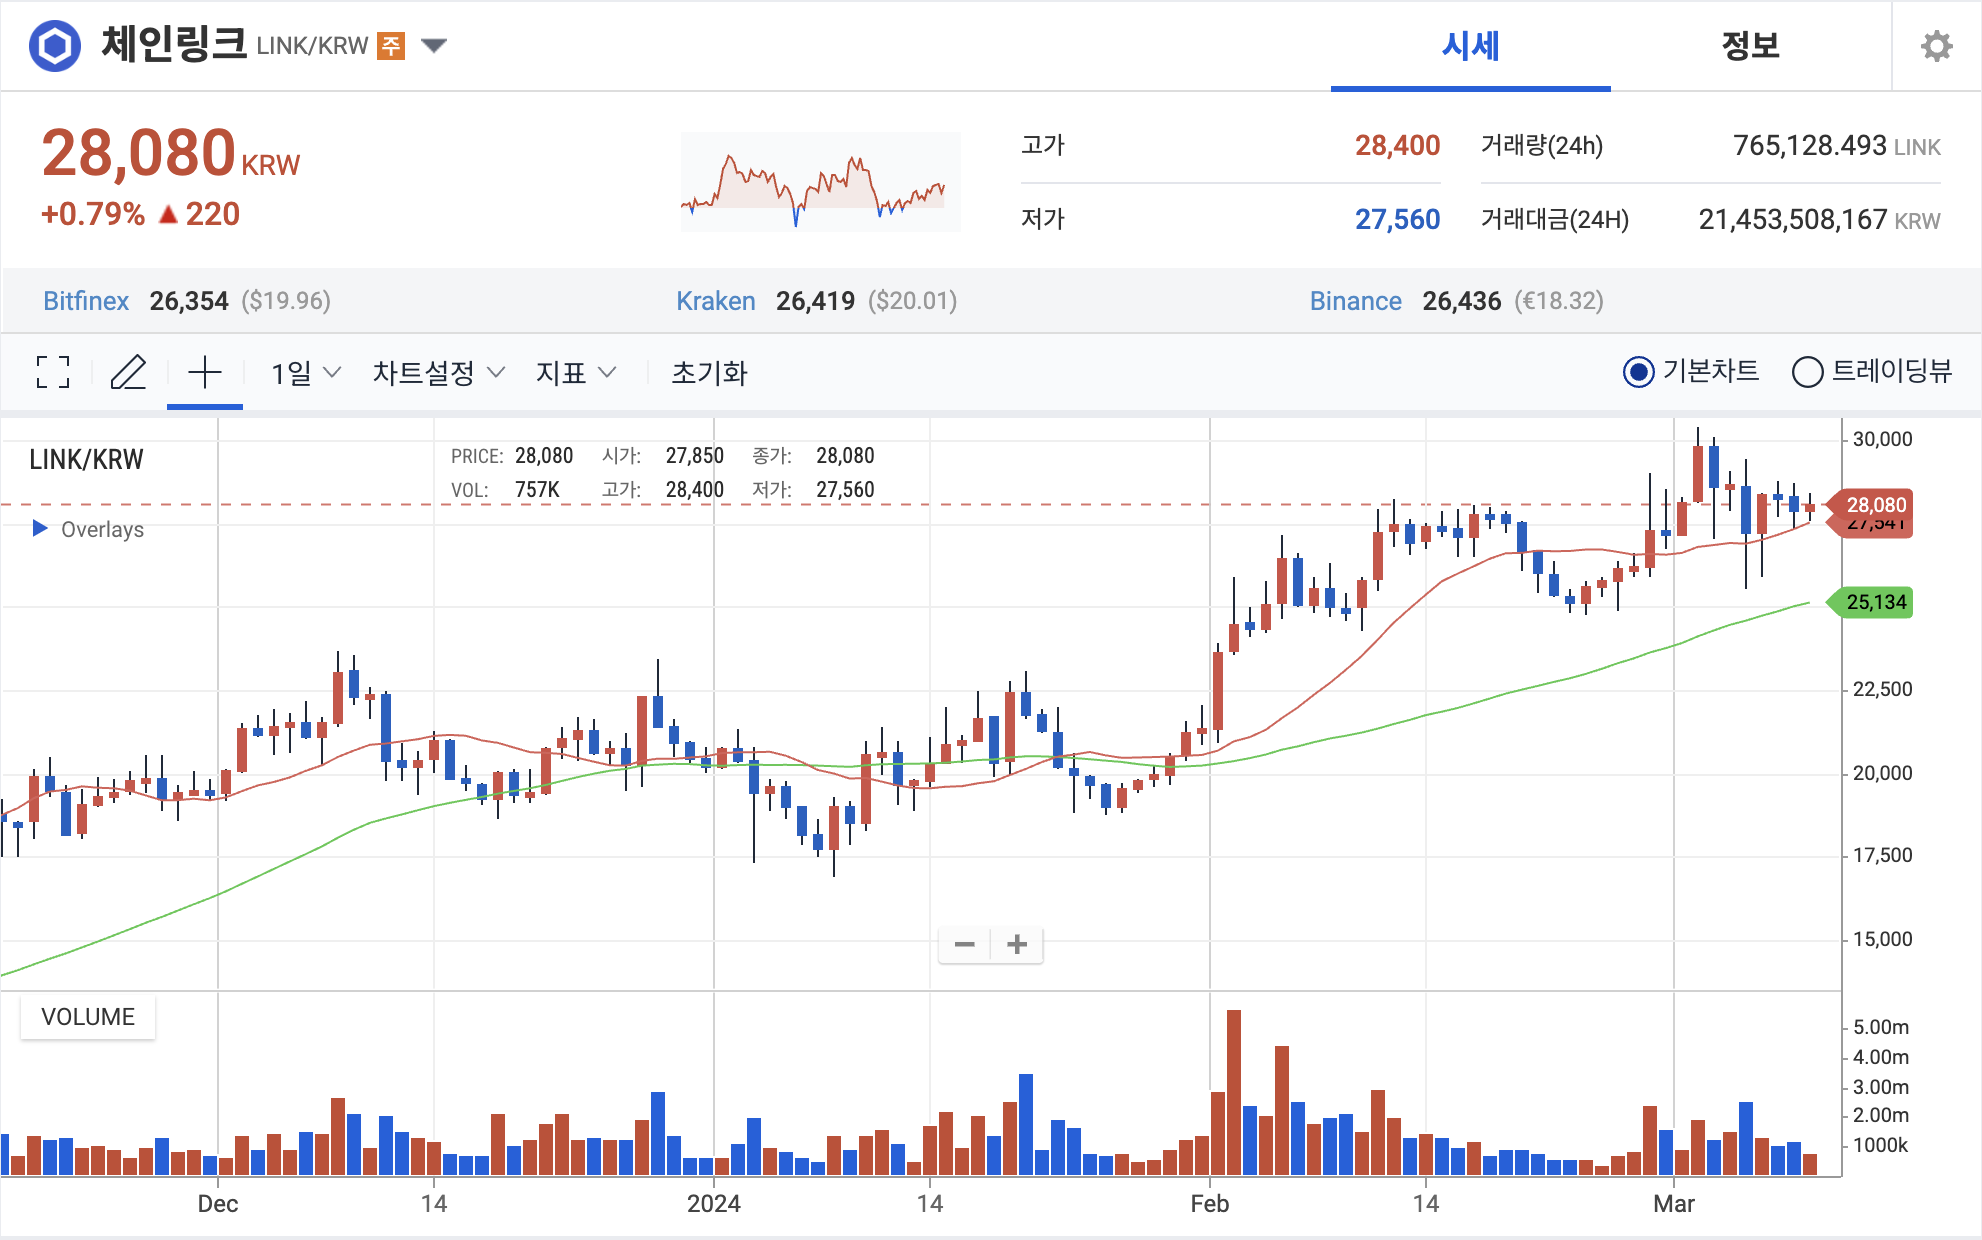Click 초기화 to reset the chart
Screen dimensions: 1982x1240
(709, 373)
